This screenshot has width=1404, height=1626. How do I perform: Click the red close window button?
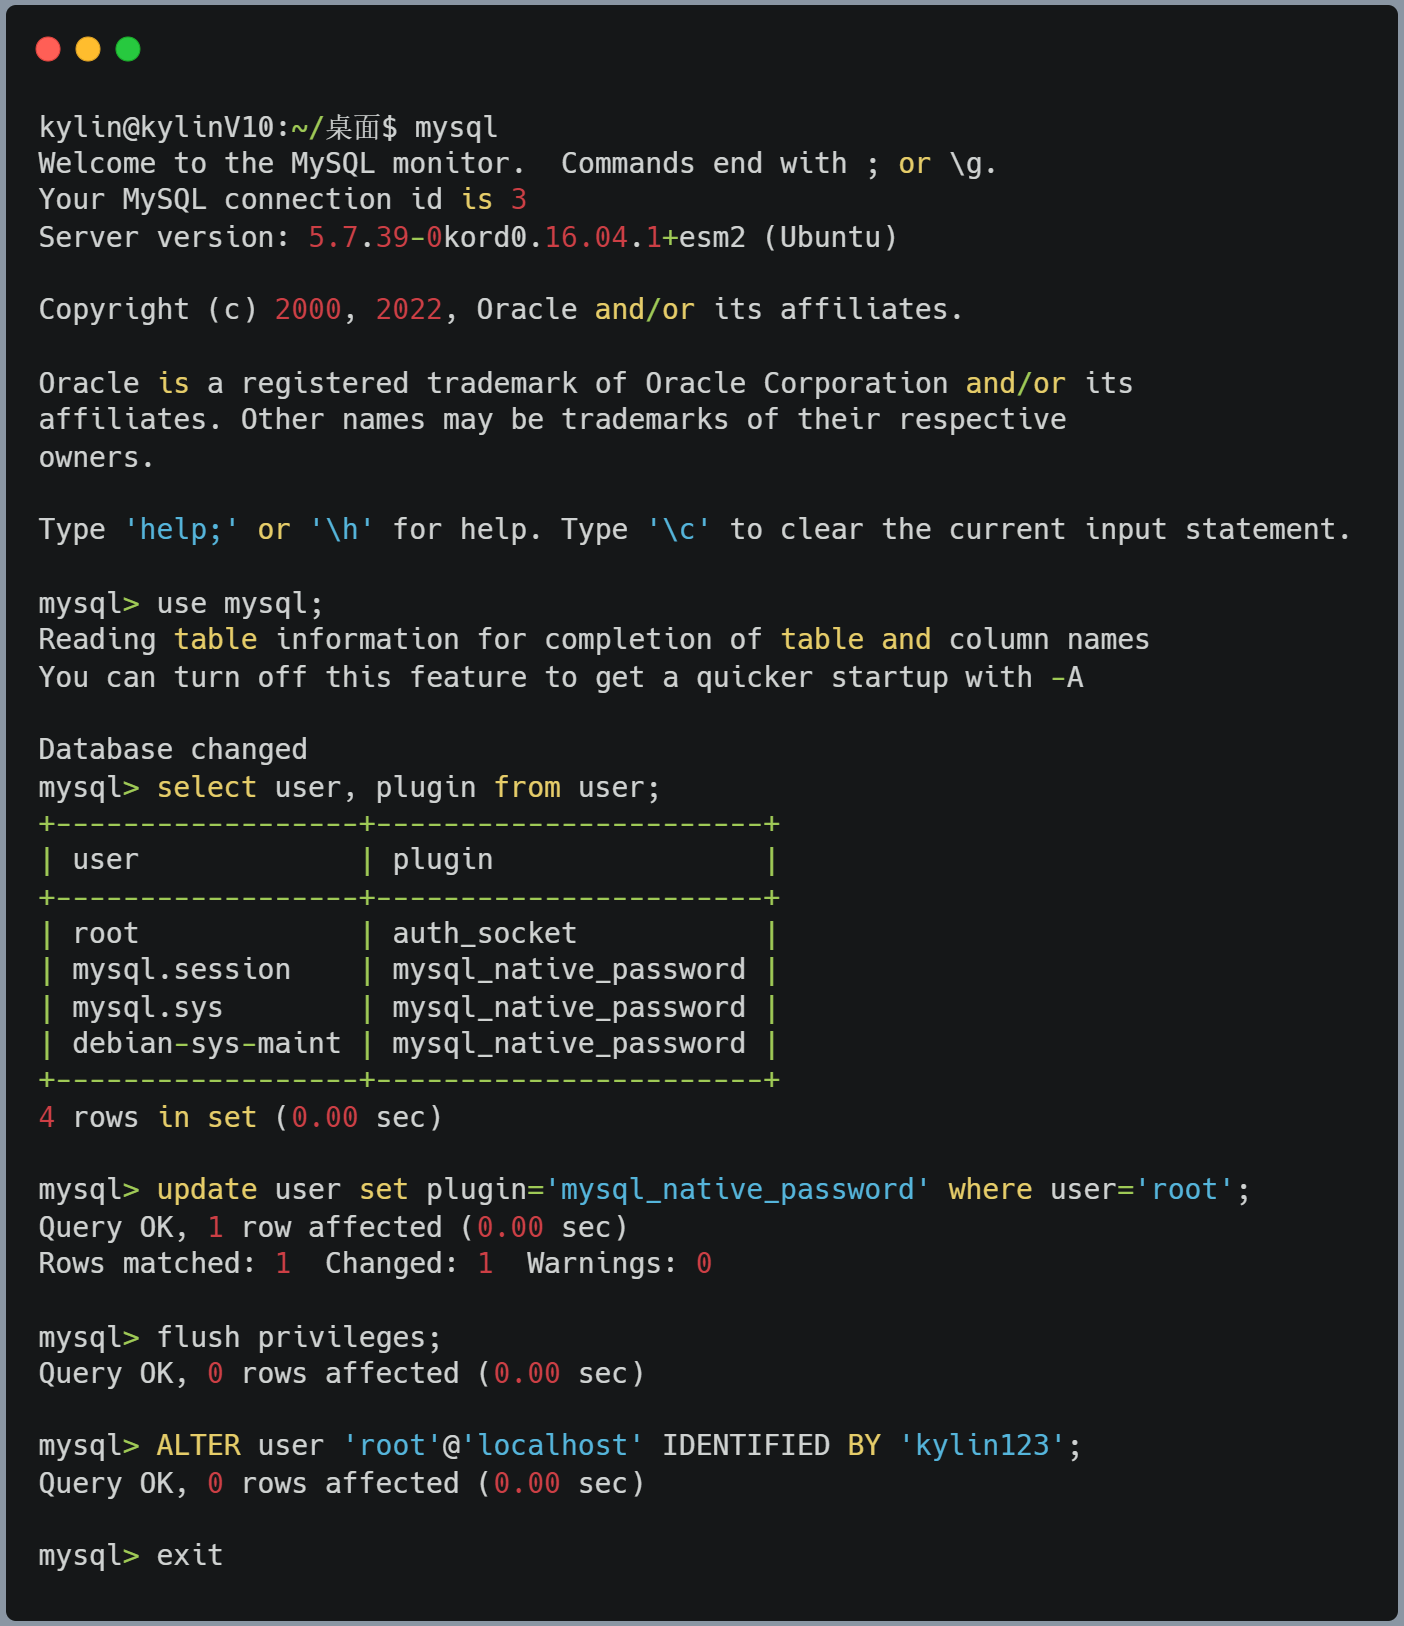(x=48, y=49)
